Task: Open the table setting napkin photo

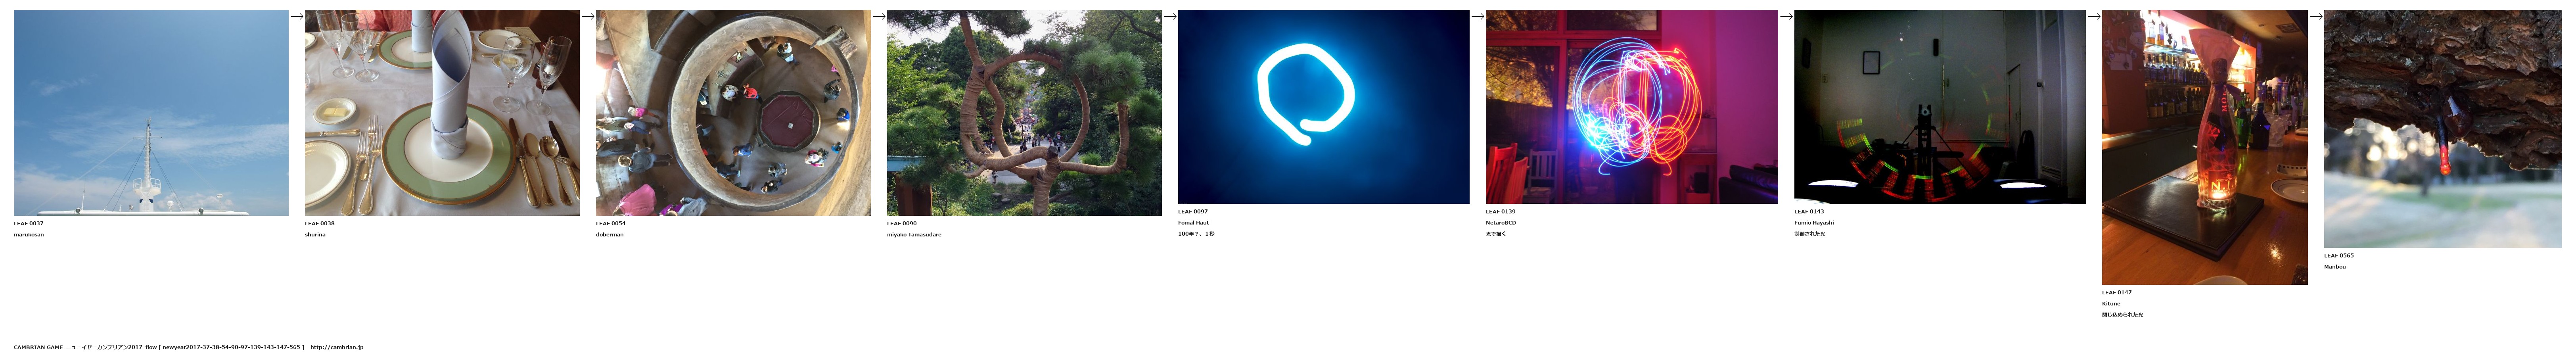Action: pos(442,113)
